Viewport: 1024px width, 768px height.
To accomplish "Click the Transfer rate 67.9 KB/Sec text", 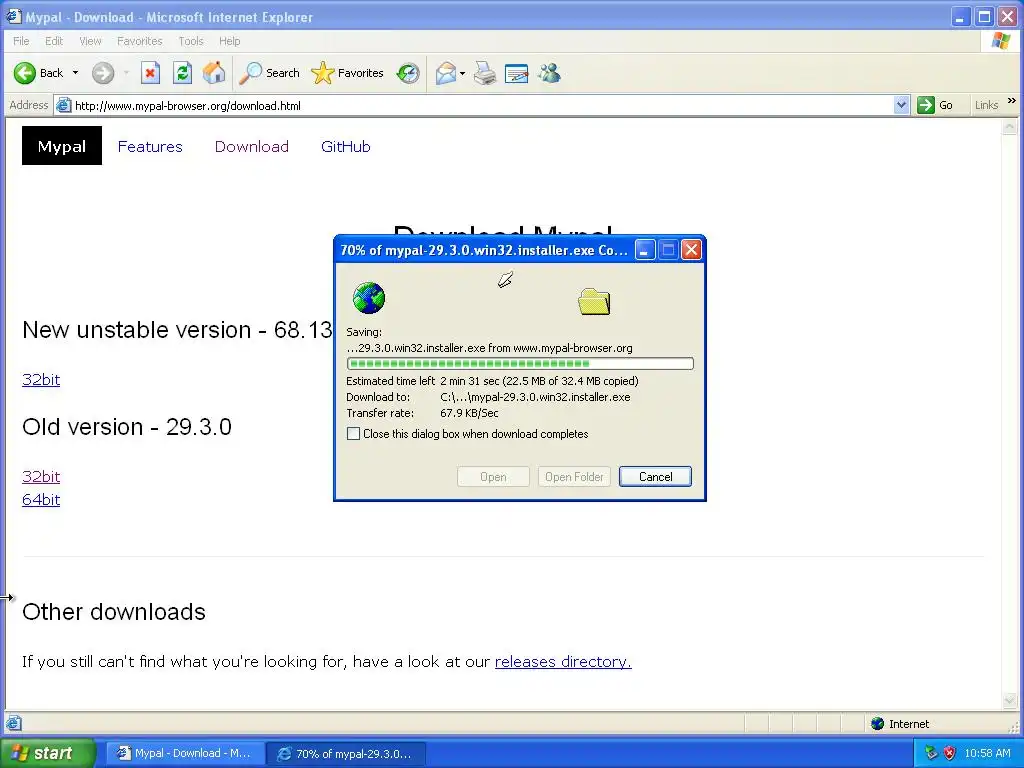I will 423,413.
